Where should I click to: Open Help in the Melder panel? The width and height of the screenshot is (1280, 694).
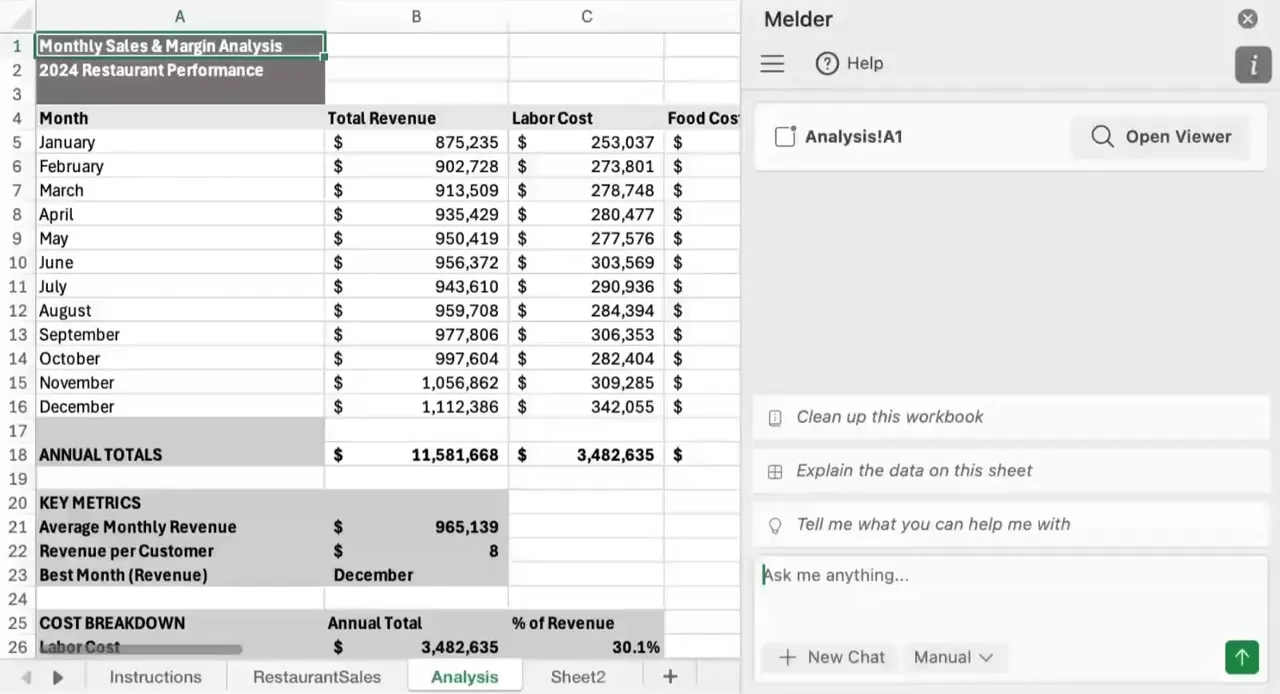(849, 63)
